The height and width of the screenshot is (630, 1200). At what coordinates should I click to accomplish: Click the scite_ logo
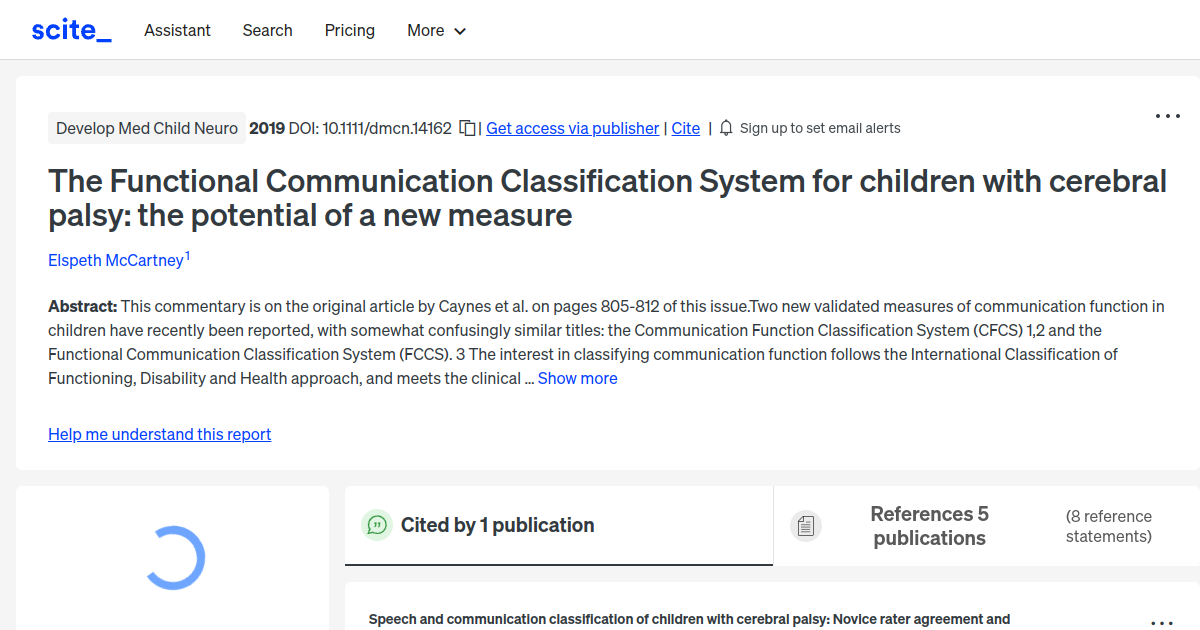click(x=71, y=29)
